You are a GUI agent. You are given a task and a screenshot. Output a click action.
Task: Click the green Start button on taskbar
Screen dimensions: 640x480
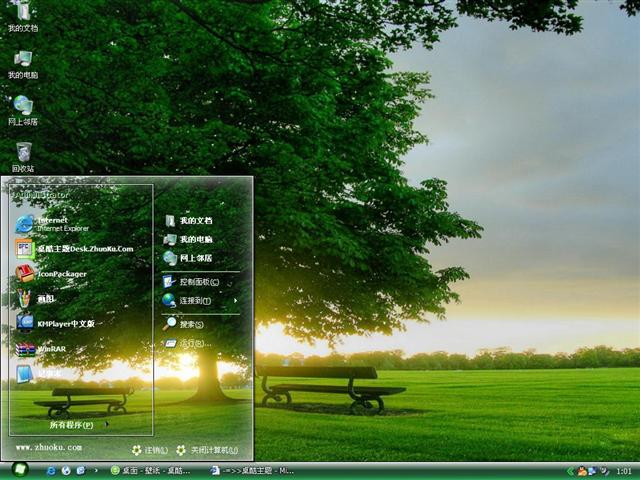pos(19,470)
